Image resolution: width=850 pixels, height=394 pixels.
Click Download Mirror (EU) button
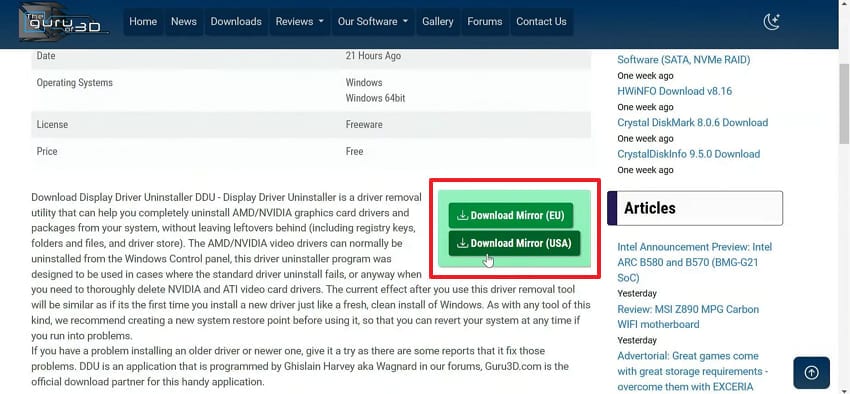(x=511, y=215)
